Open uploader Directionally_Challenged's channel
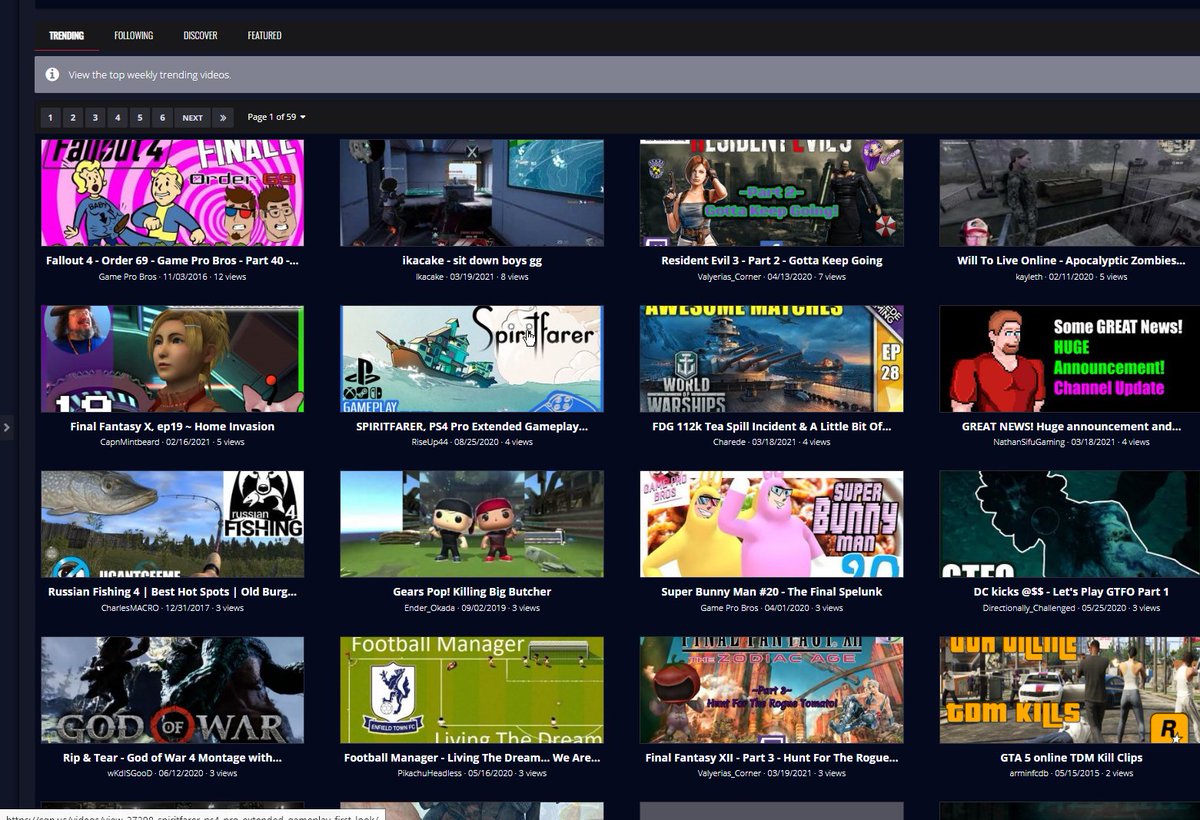The height and width of the screenshot is (820, 1200). coord(1028,608)
